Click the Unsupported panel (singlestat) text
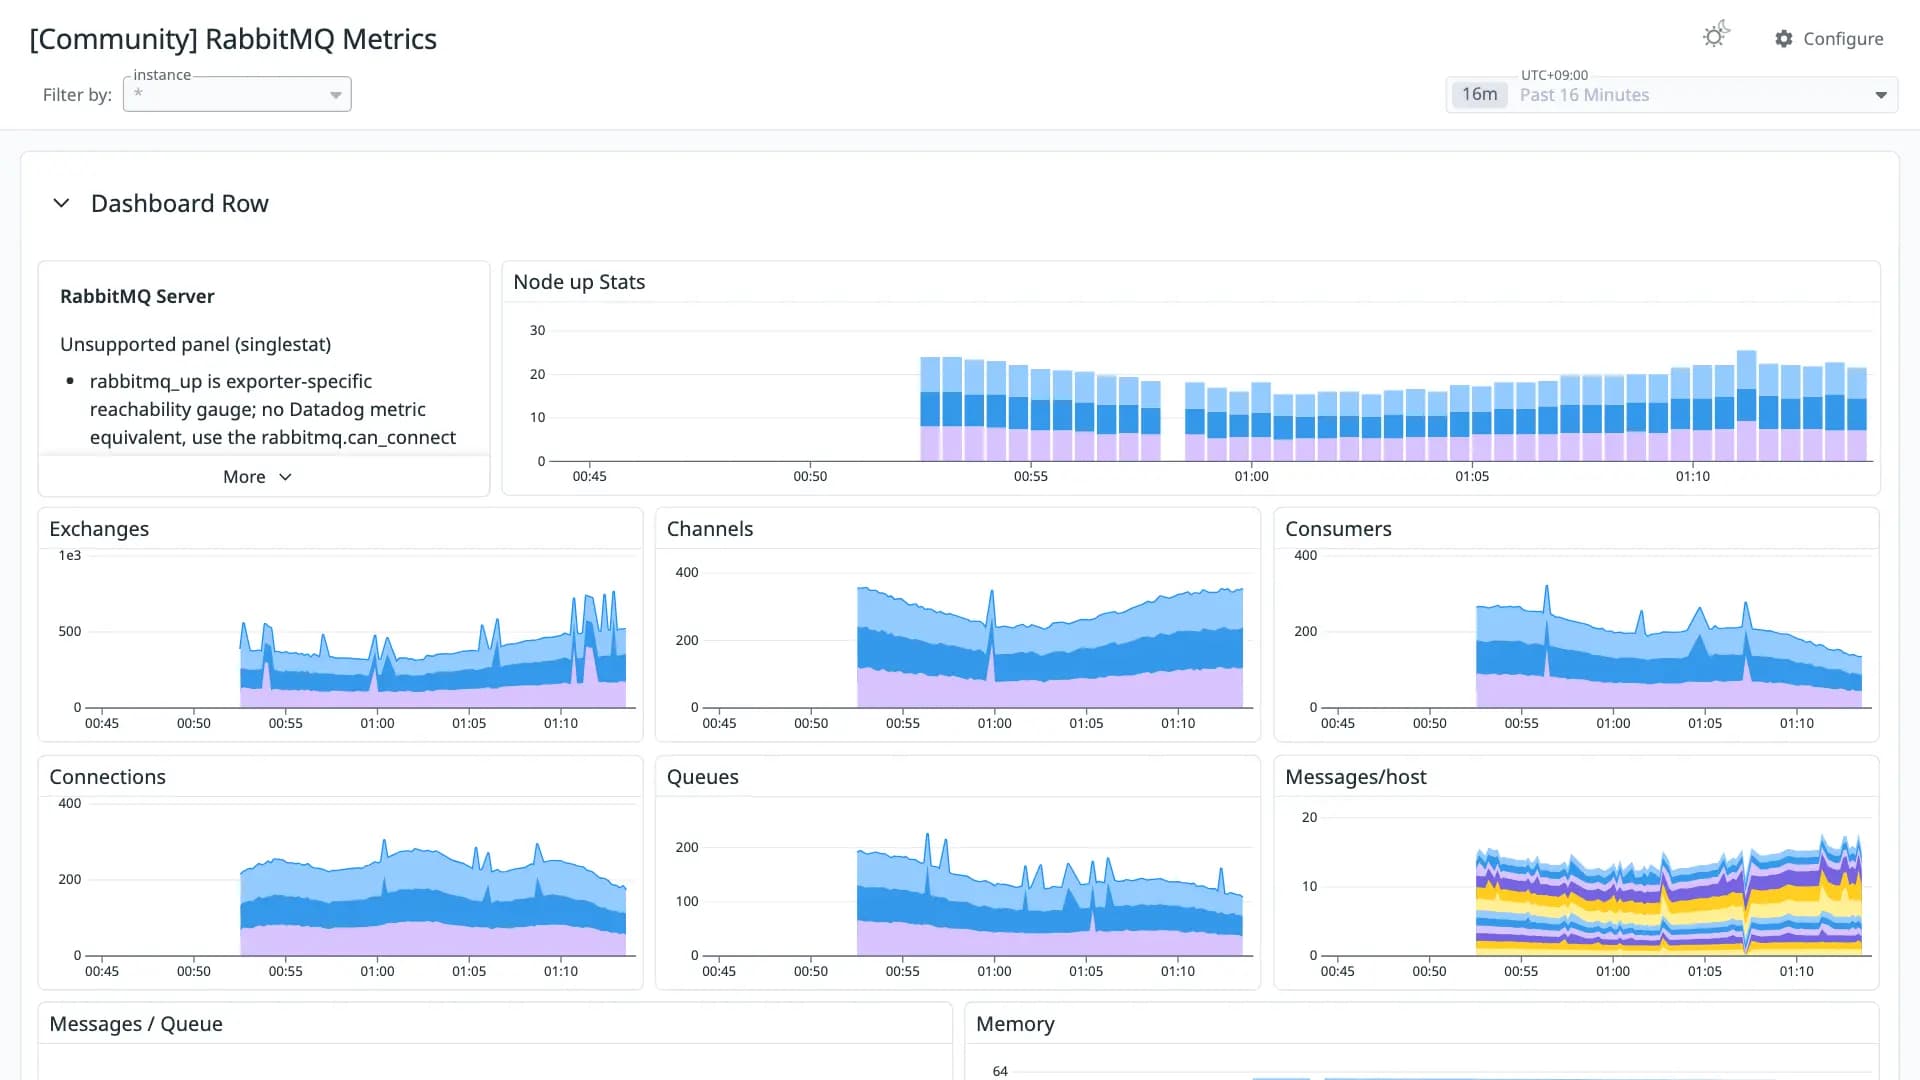This screenshot has width=1920, height=1080. (x=196, y=344)
